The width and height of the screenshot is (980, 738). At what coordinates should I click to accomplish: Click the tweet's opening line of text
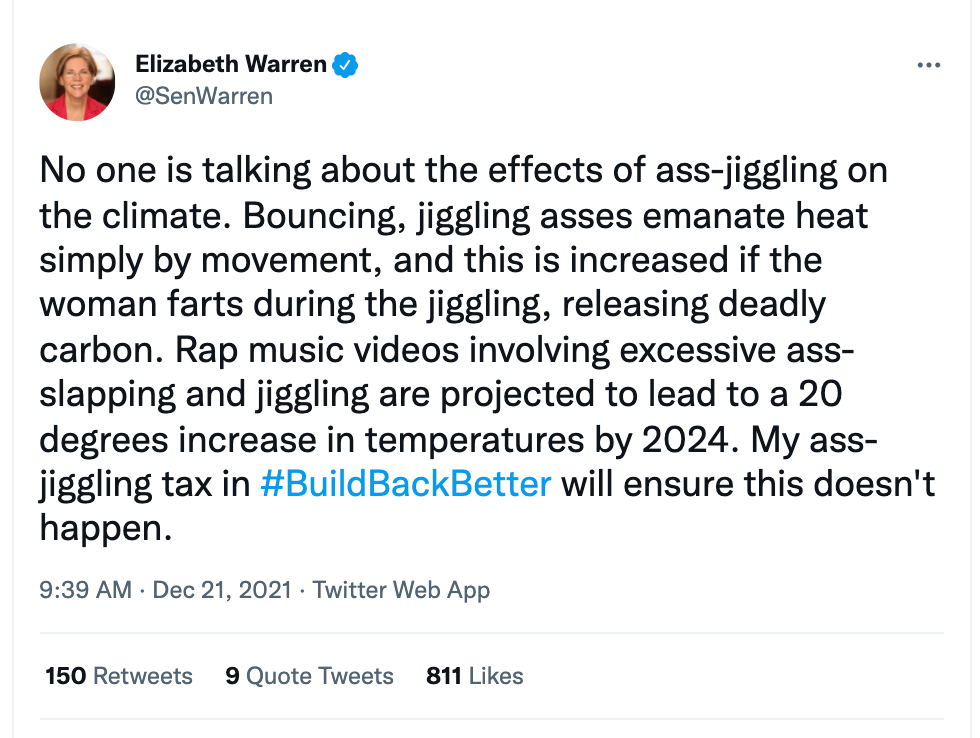[x=463, y=170]
